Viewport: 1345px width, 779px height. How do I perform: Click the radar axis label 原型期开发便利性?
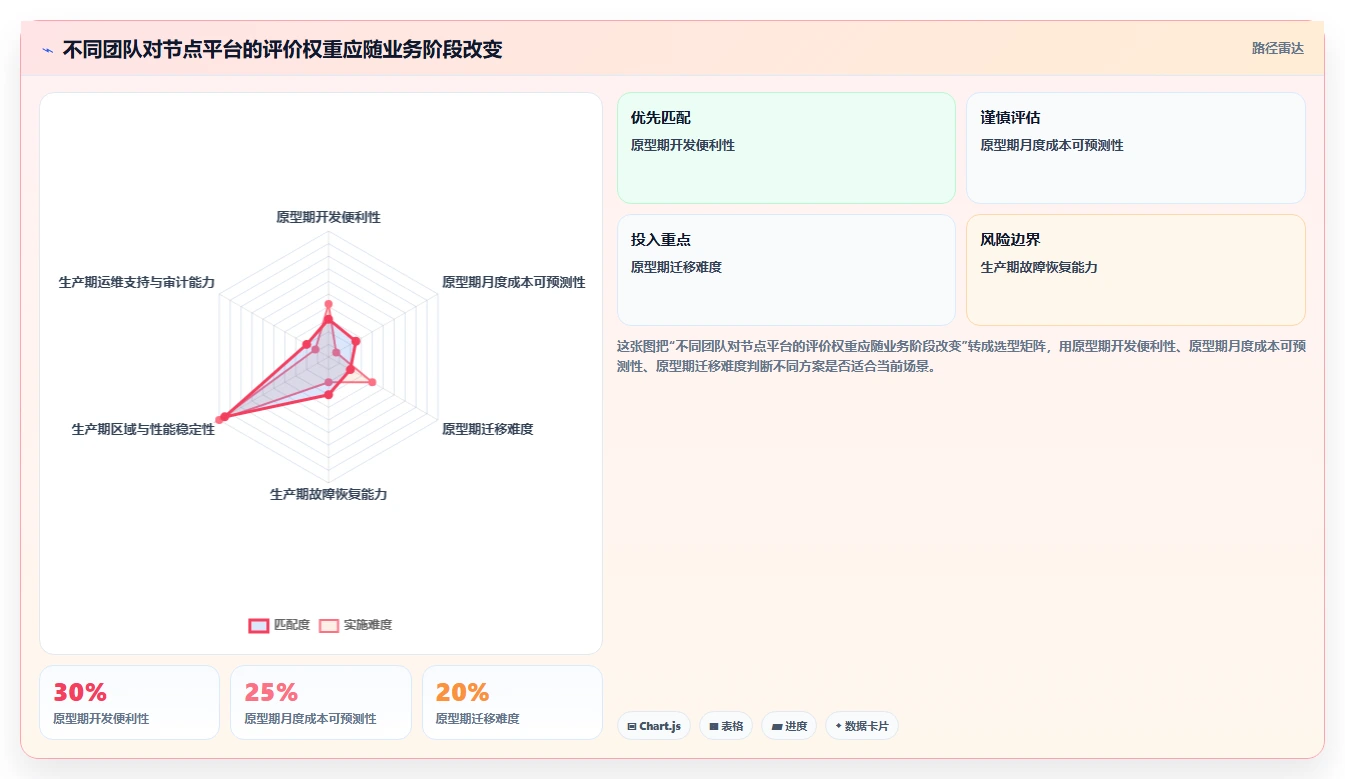pos(328,217)
